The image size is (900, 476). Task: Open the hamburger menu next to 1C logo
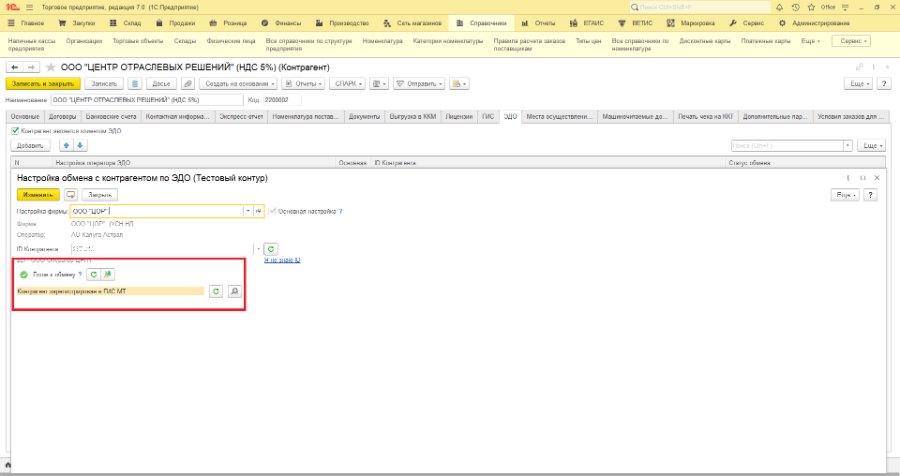pyautogui.click(x=29, y=7)
